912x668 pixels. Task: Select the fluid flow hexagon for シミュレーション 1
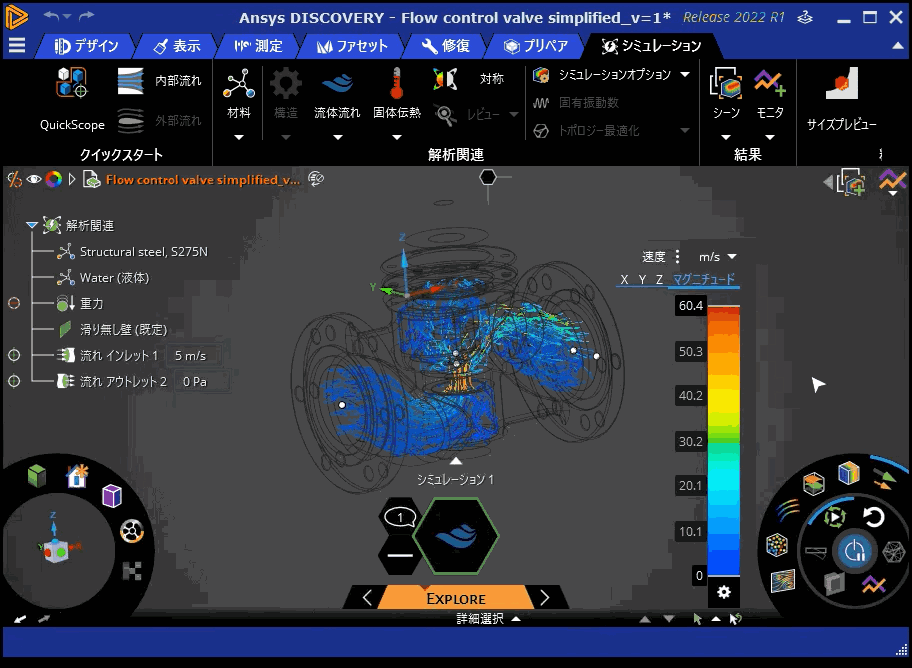tap(456, 536)
